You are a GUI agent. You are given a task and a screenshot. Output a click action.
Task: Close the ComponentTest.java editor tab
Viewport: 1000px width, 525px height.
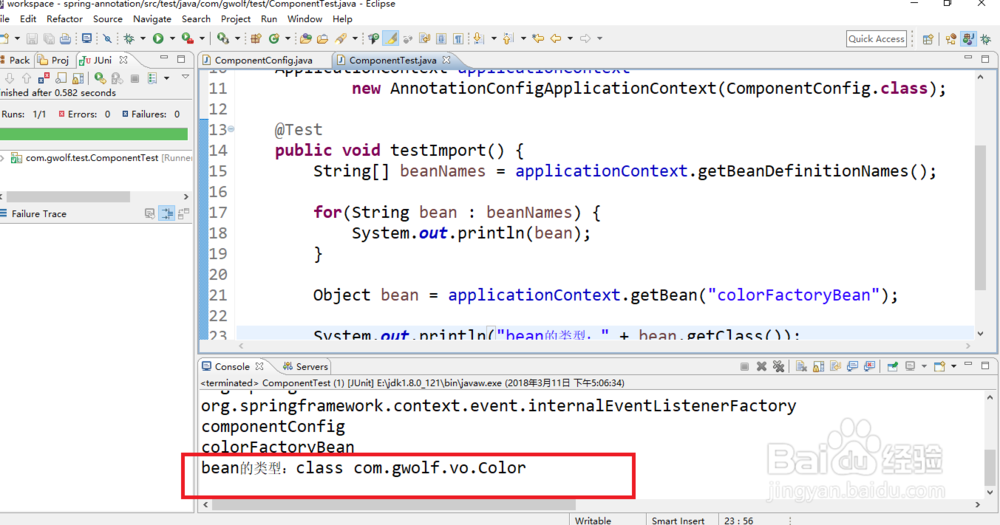click(446, 60)
